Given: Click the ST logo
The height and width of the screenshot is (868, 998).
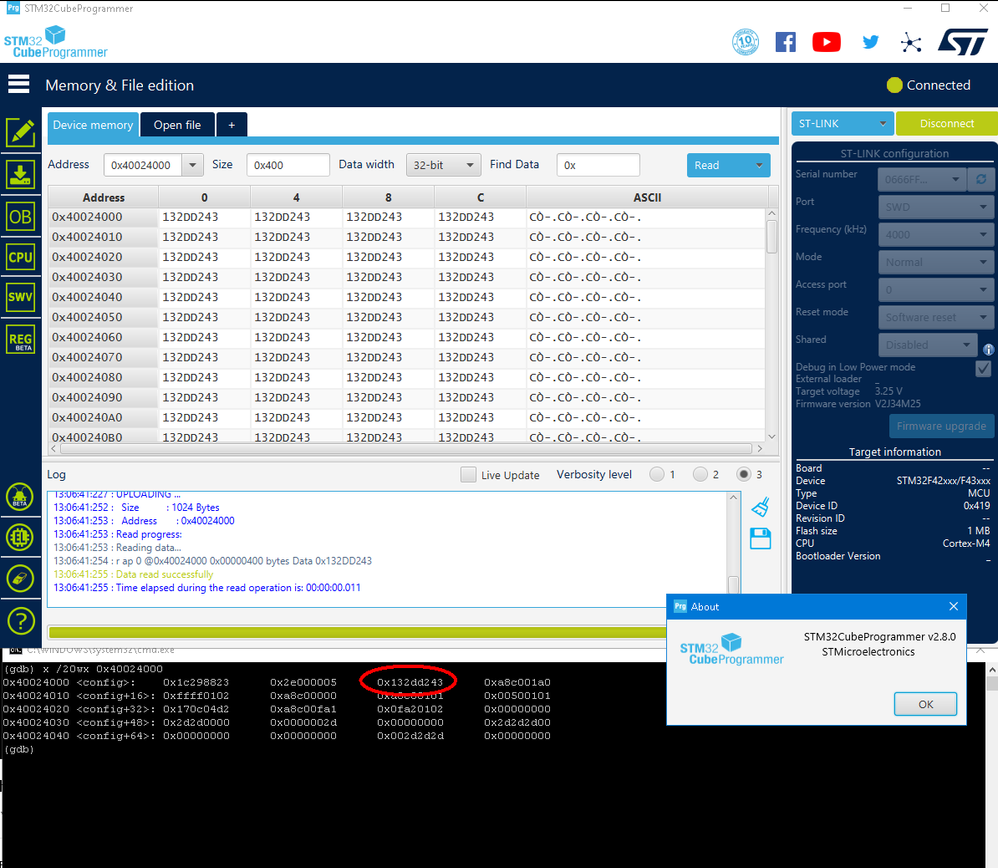Looking at the screenshot, I should [962, 42].
